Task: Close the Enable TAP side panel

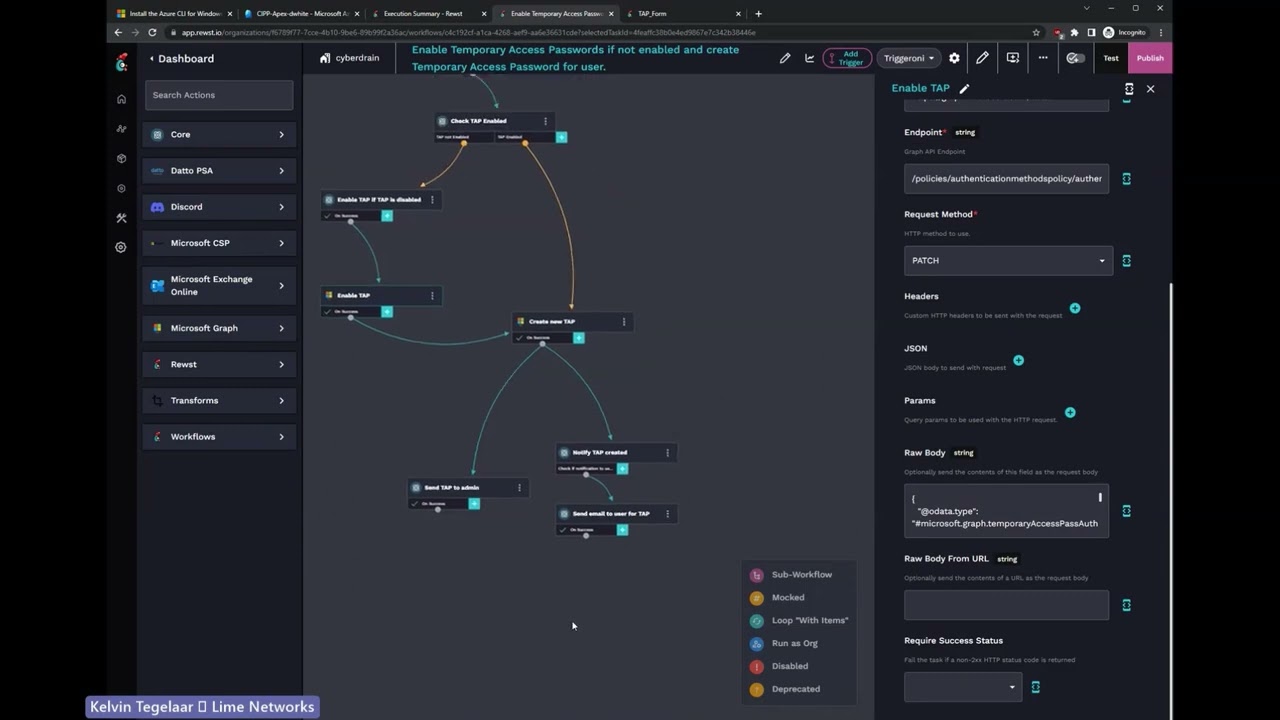Action: [1150, 89]
